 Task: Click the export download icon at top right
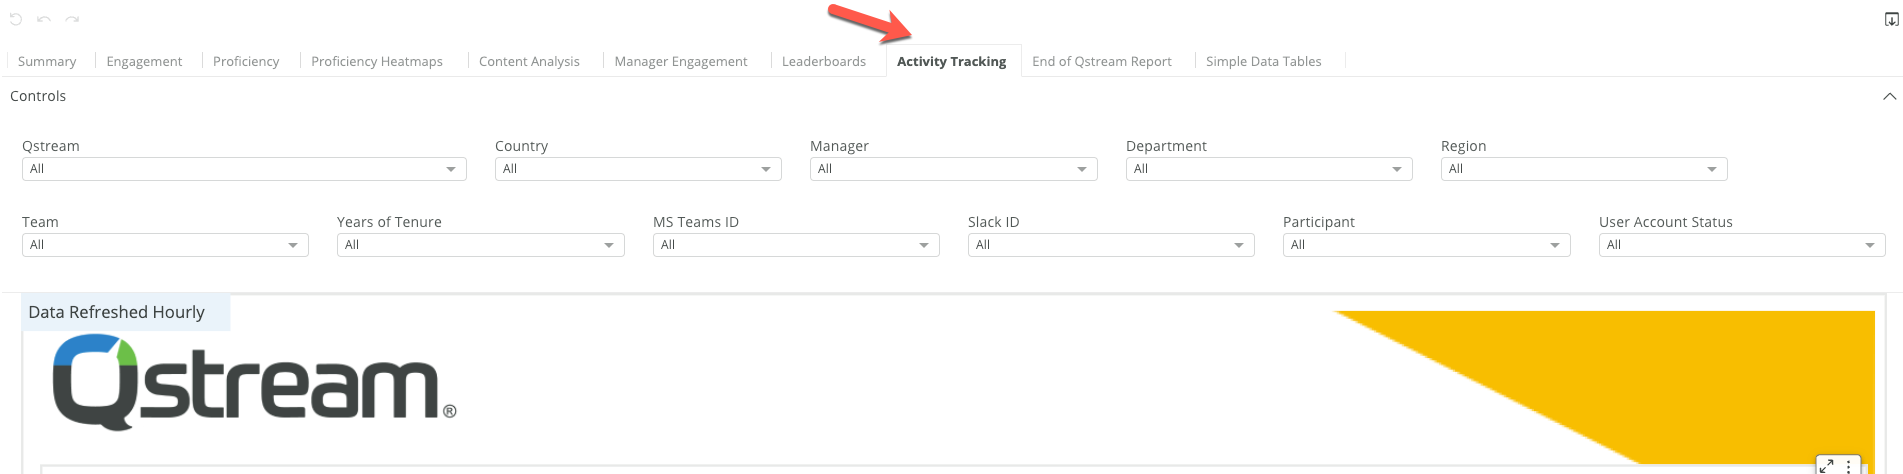1891,19
